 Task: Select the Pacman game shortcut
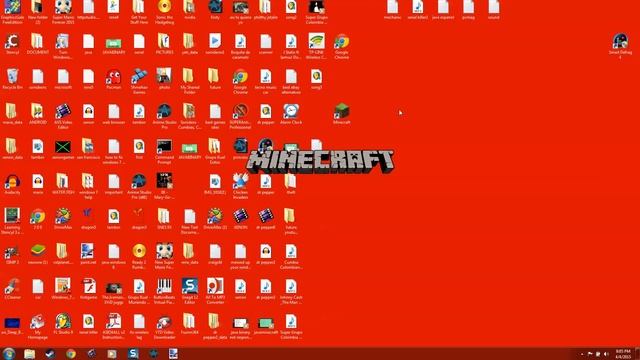click(113, 79)
